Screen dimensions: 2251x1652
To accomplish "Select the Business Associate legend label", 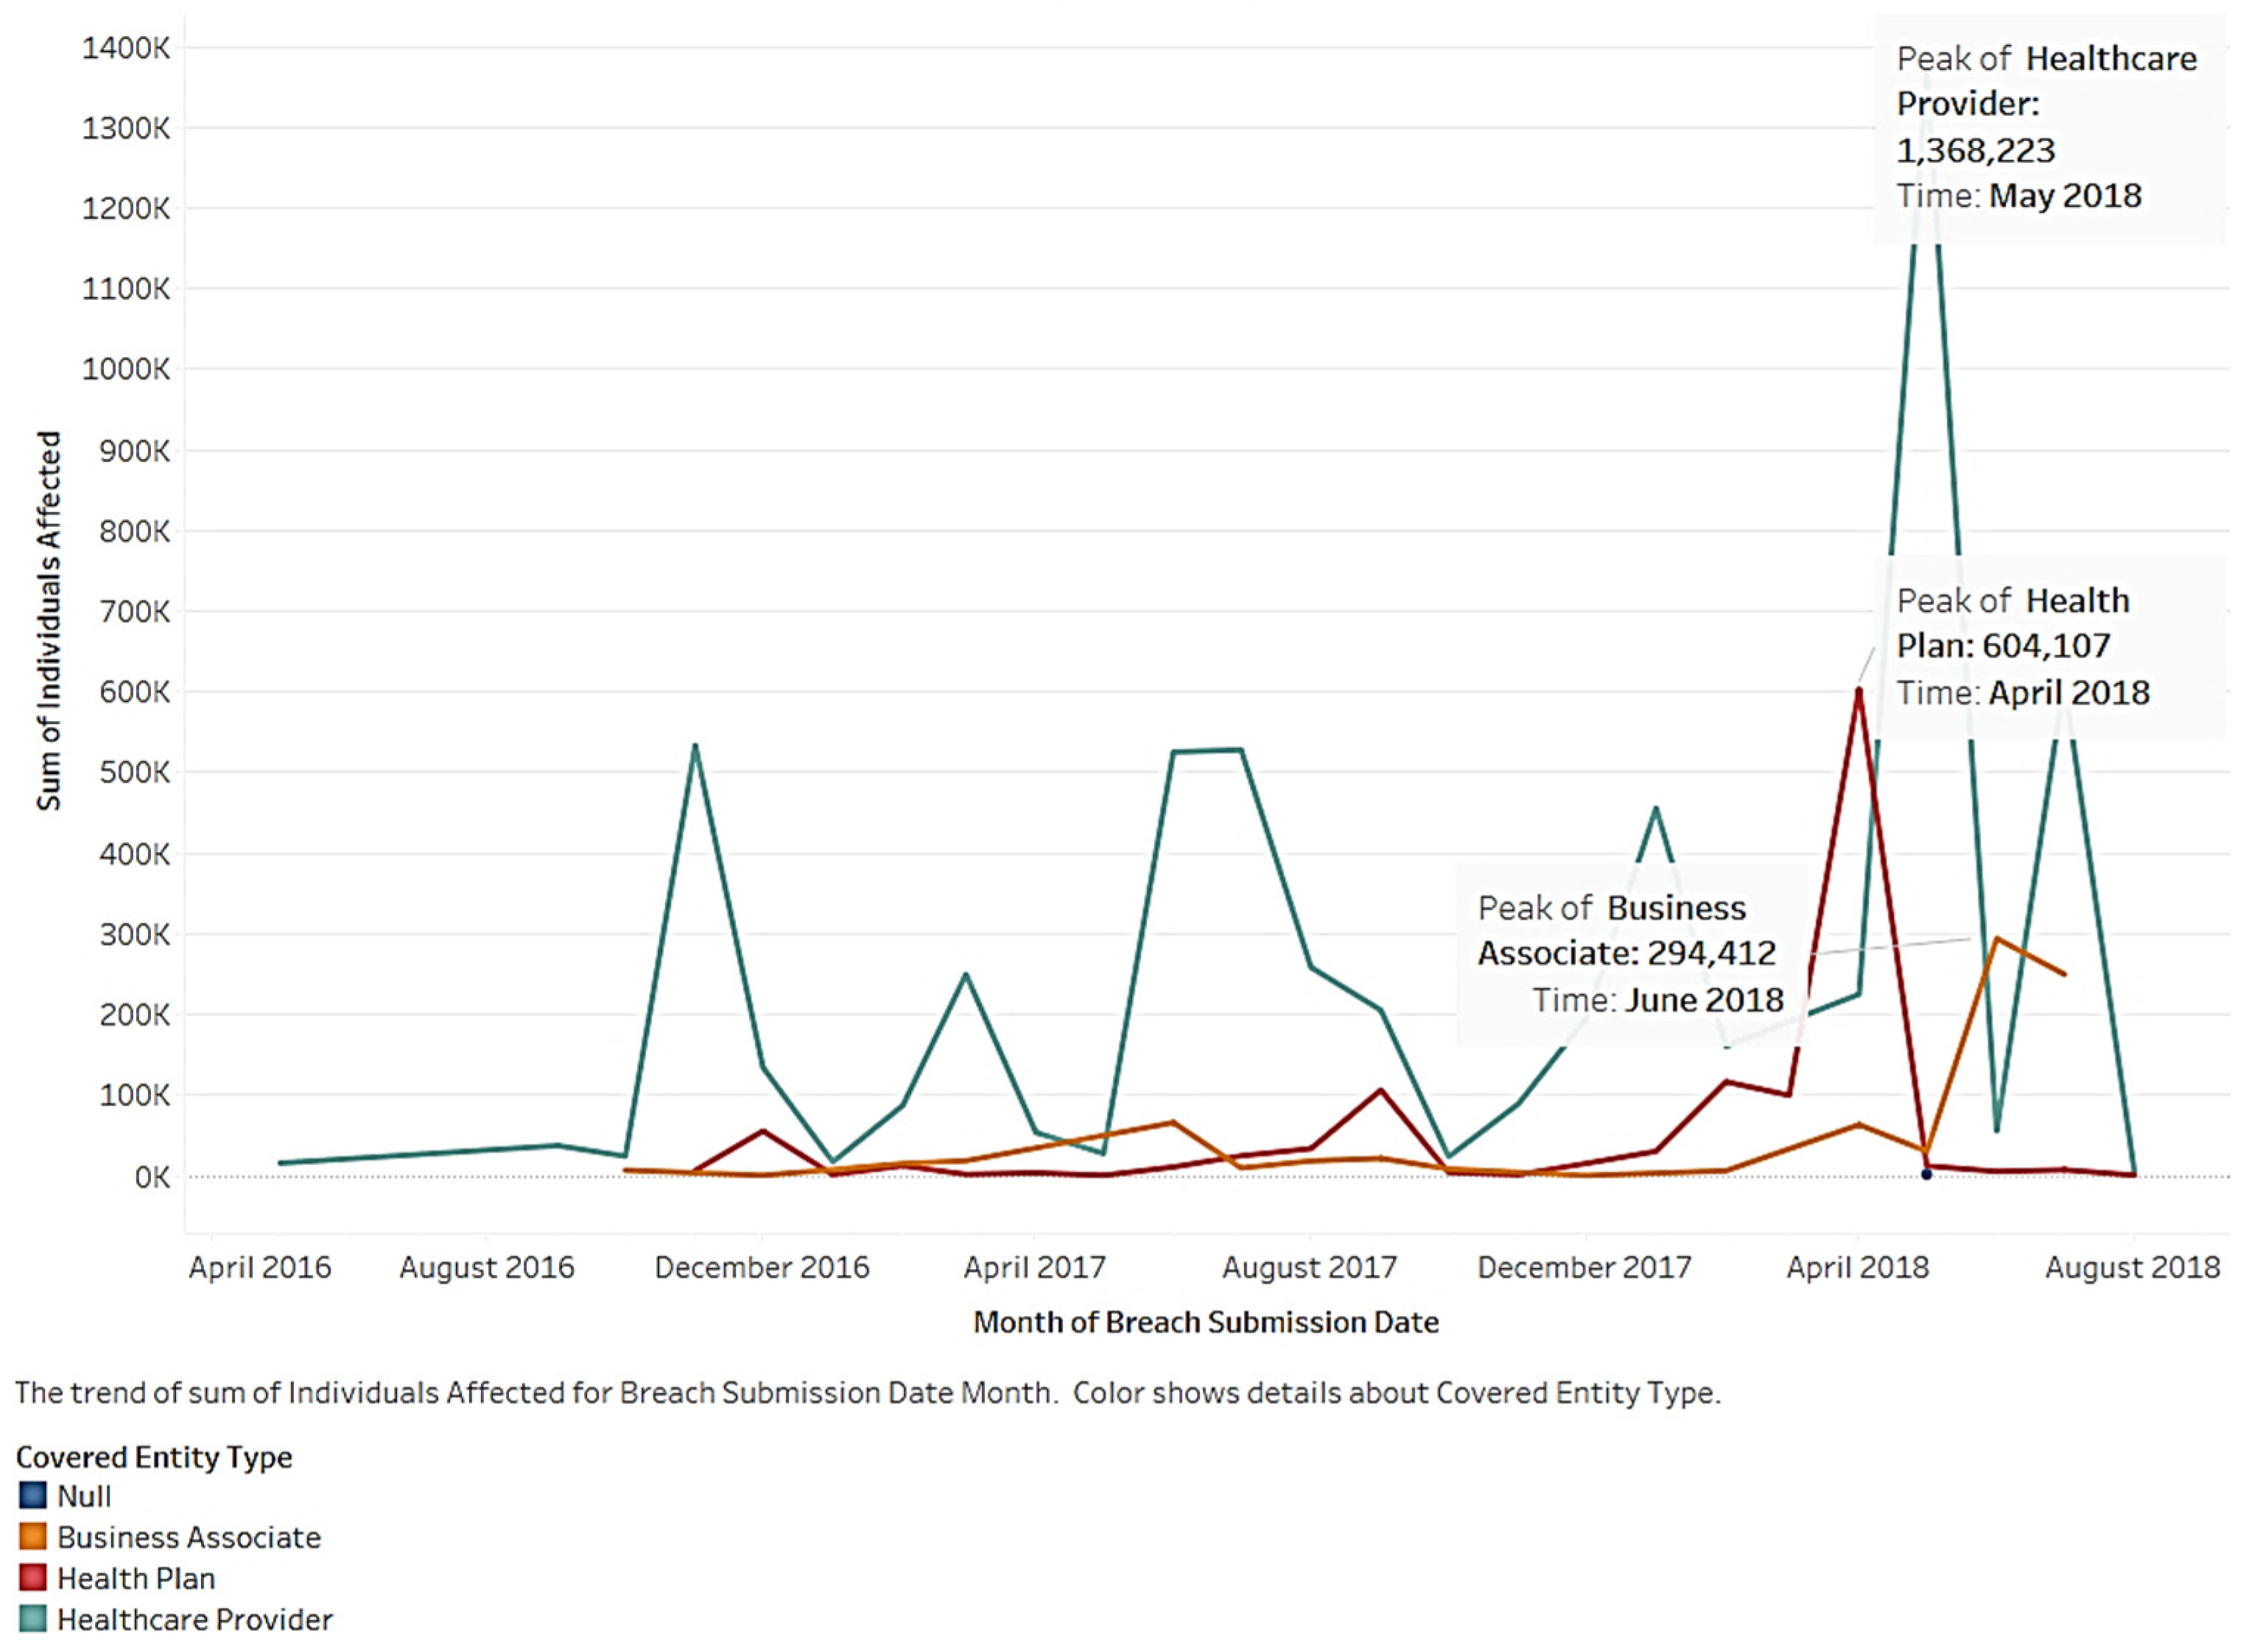I will [189, 1537].
